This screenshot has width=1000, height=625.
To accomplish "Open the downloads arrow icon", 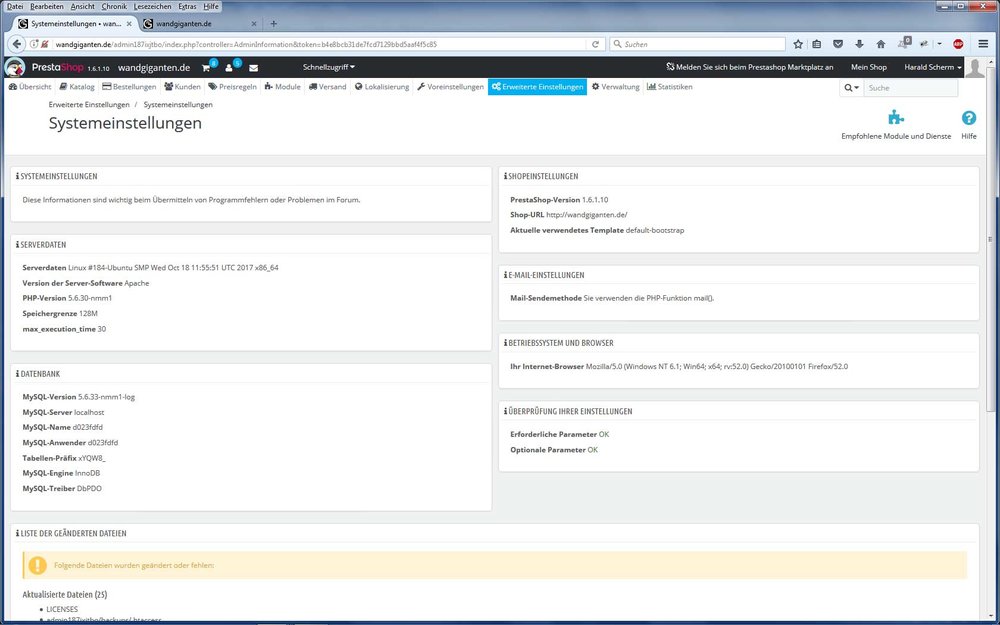I will pos(859,44).
